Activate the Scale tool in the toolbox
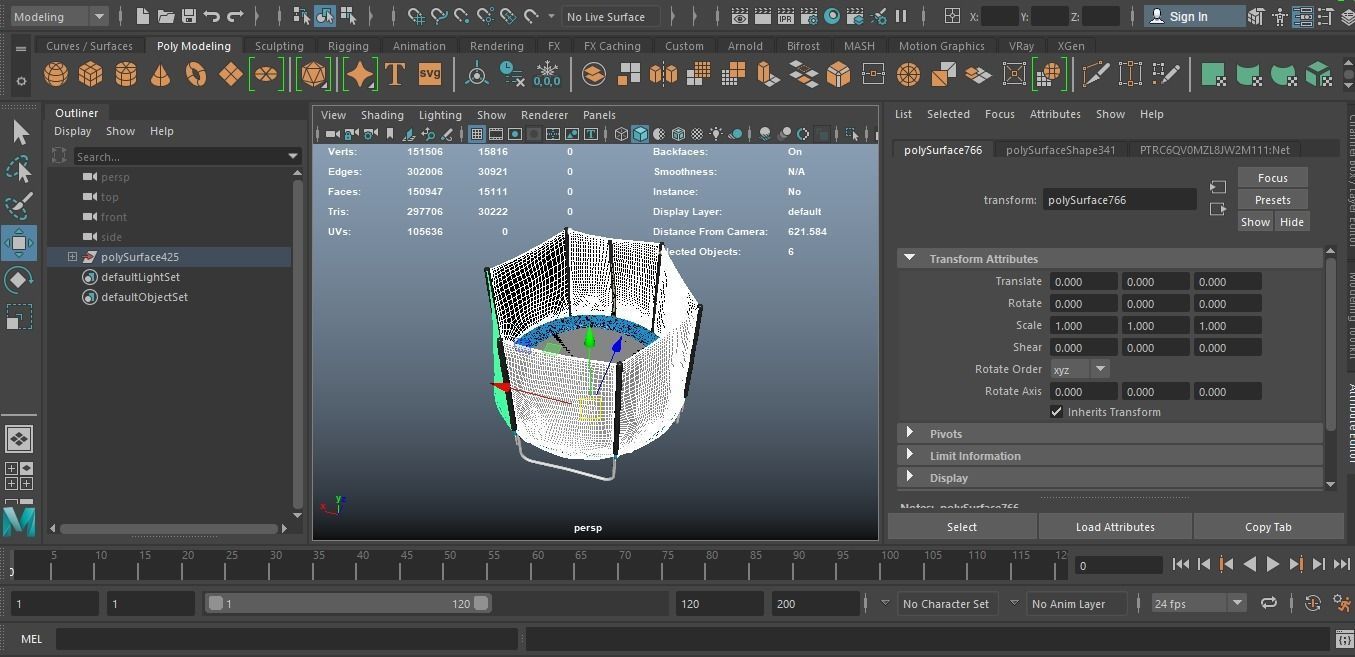Image resolution: width=1355 pixels, height=657 pixels. point(19,317)
